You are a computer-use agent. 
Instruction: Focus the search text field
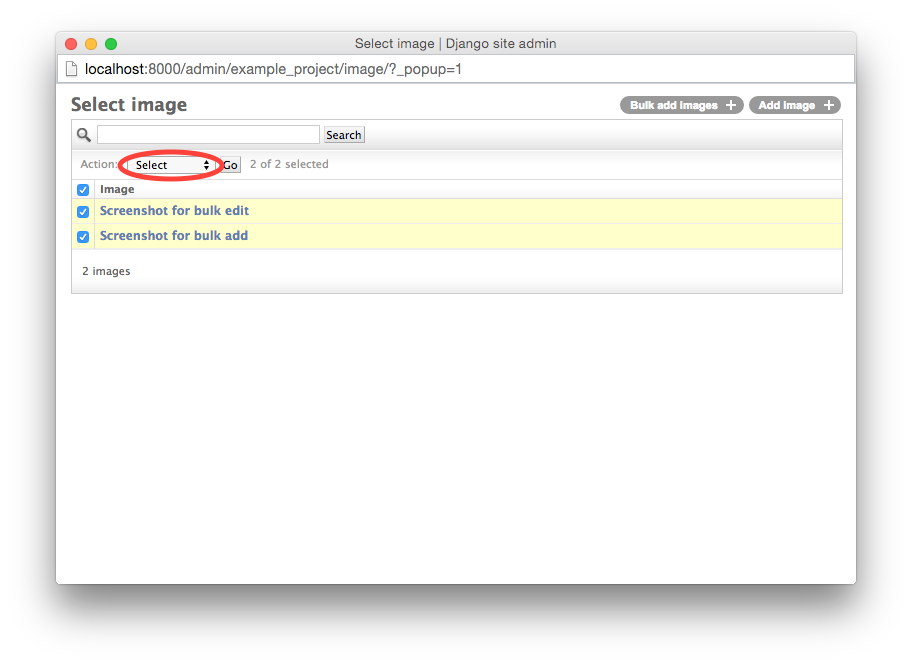click(208, 134)
